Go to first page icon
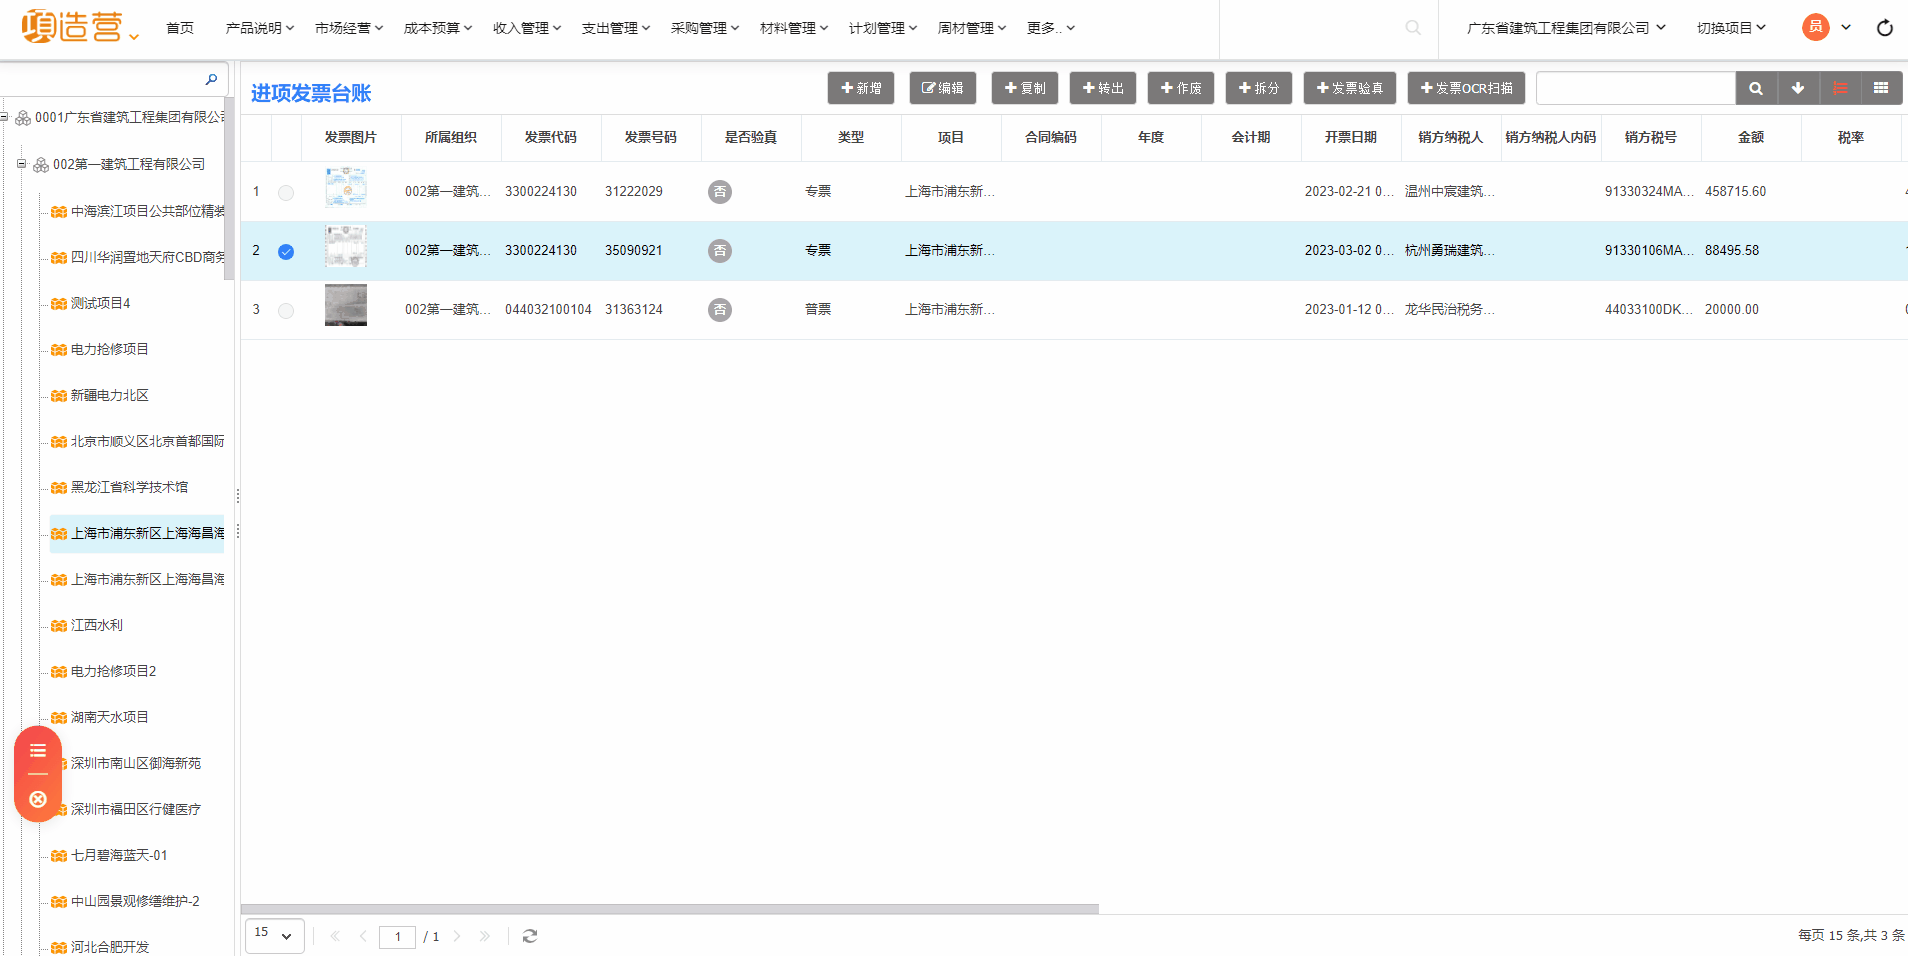Viewport: 1908px width, 956px height. pyautogui.click(x=335, y=936)
